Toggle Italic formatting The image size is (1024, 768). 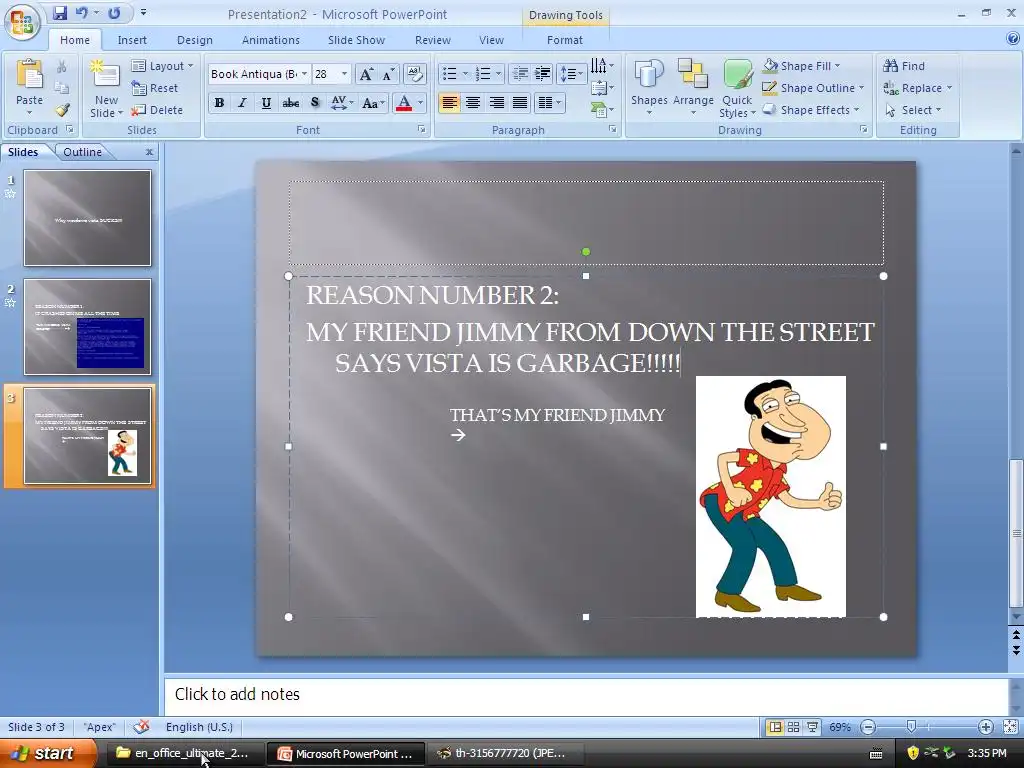click(x=242, y=103)
